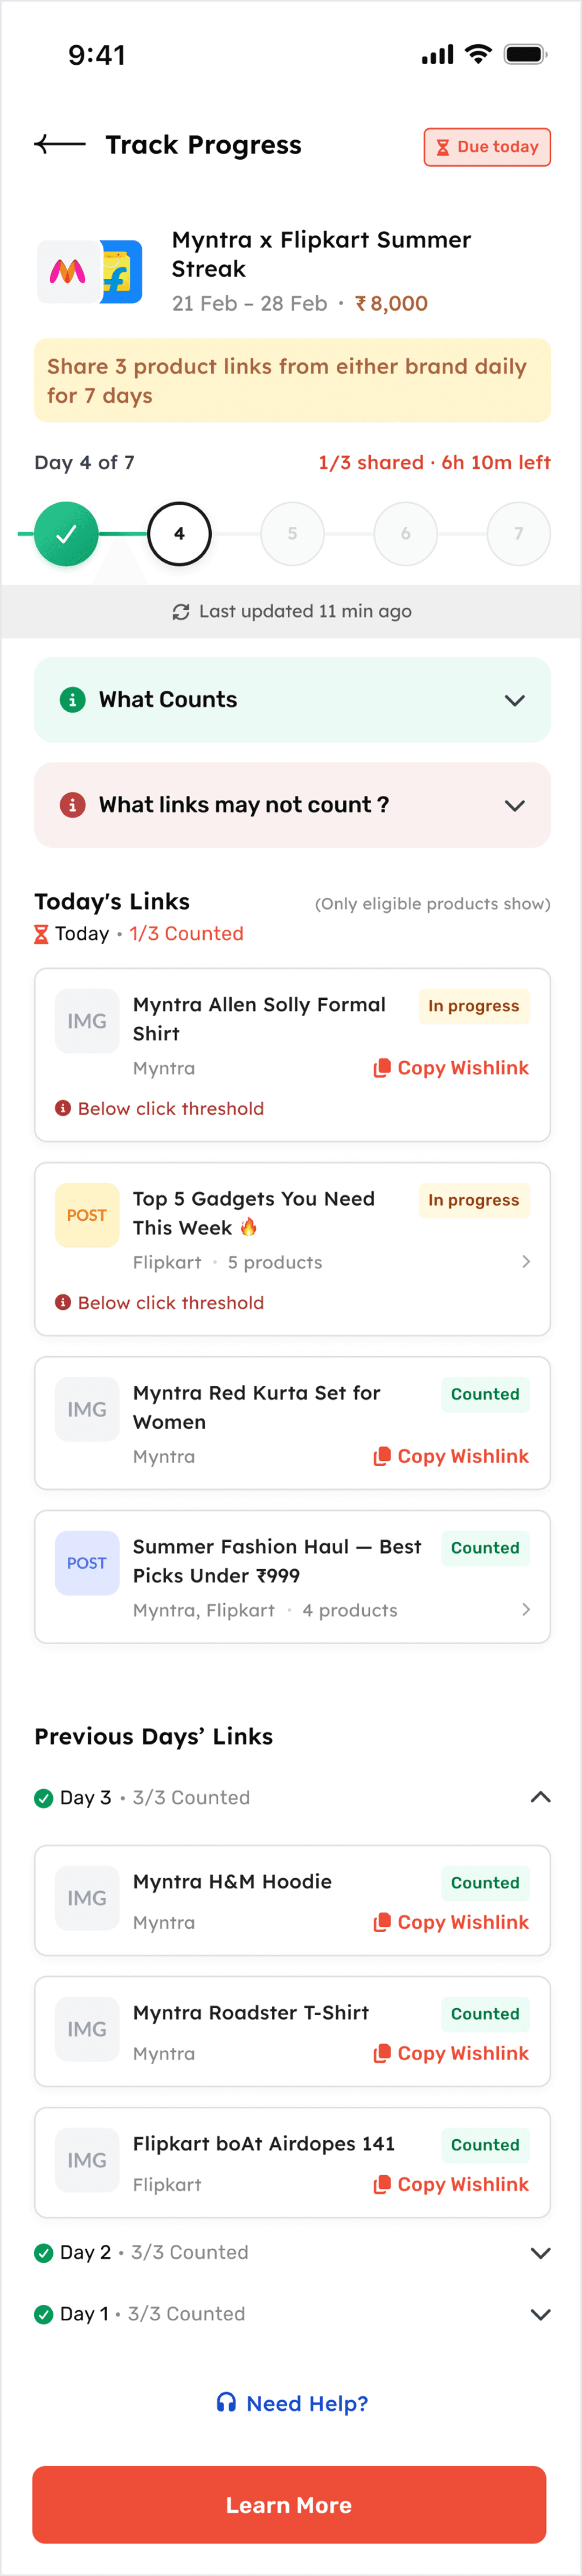Click the refresh icon beside Last updated
Screen dimensions: 582x2576
[x=181, y=612]
